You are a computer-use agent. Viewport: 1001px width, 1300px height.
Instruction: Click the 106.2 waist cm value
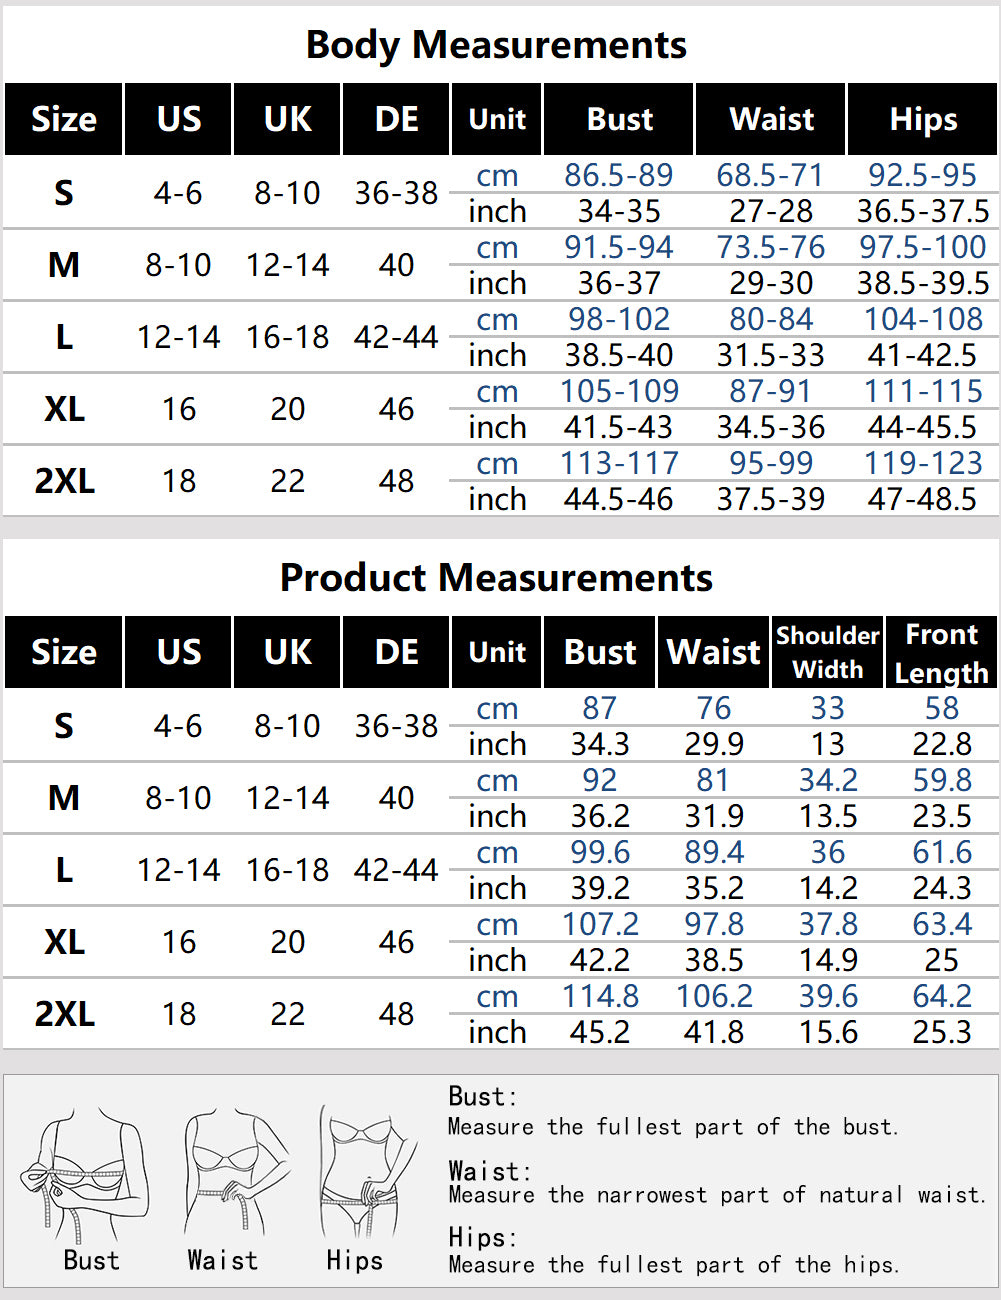point(714,996)
